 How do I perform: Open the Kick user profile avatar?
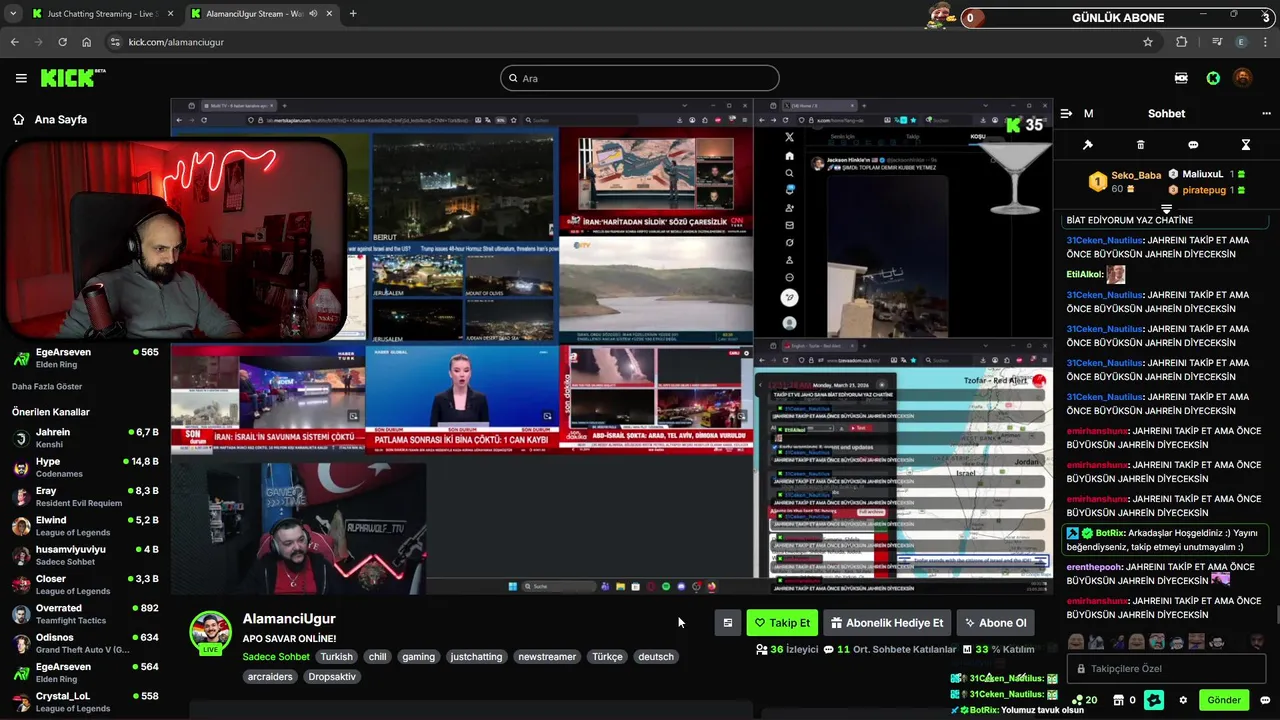[x=1242, y=78]
